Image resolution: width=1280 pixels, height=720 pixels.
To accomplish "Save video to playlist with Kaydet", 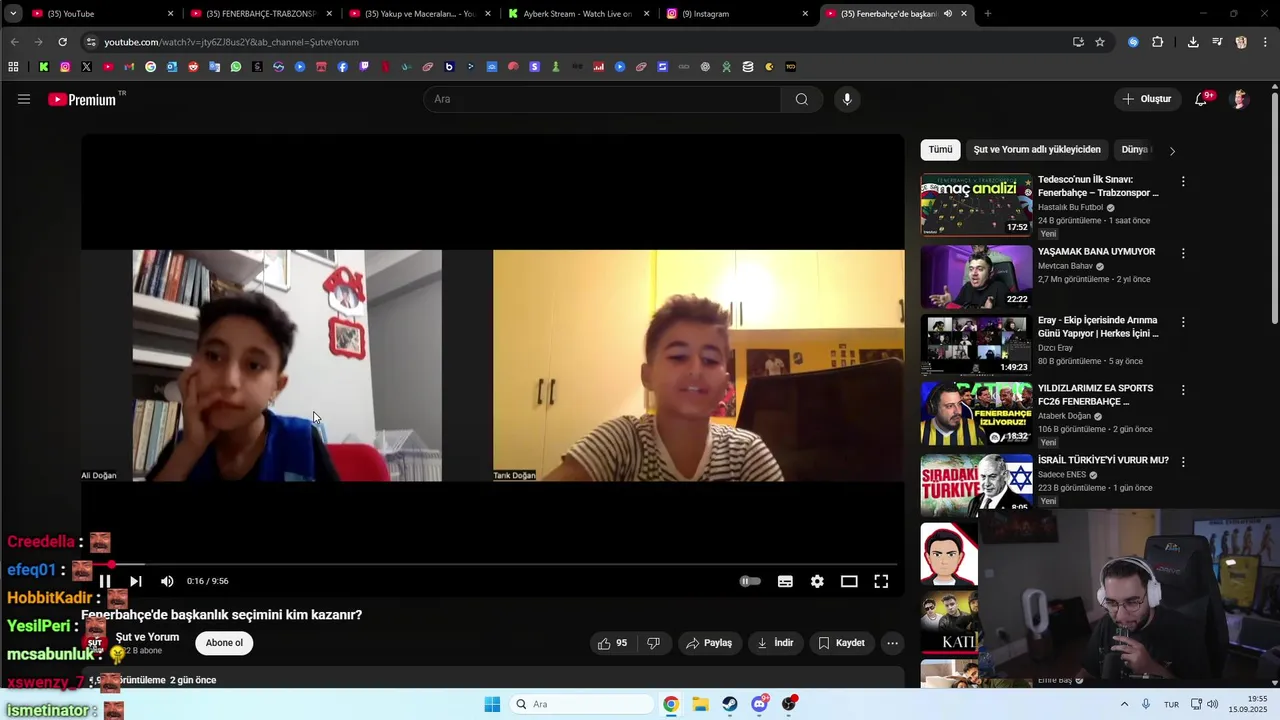I will click(841, 643).
